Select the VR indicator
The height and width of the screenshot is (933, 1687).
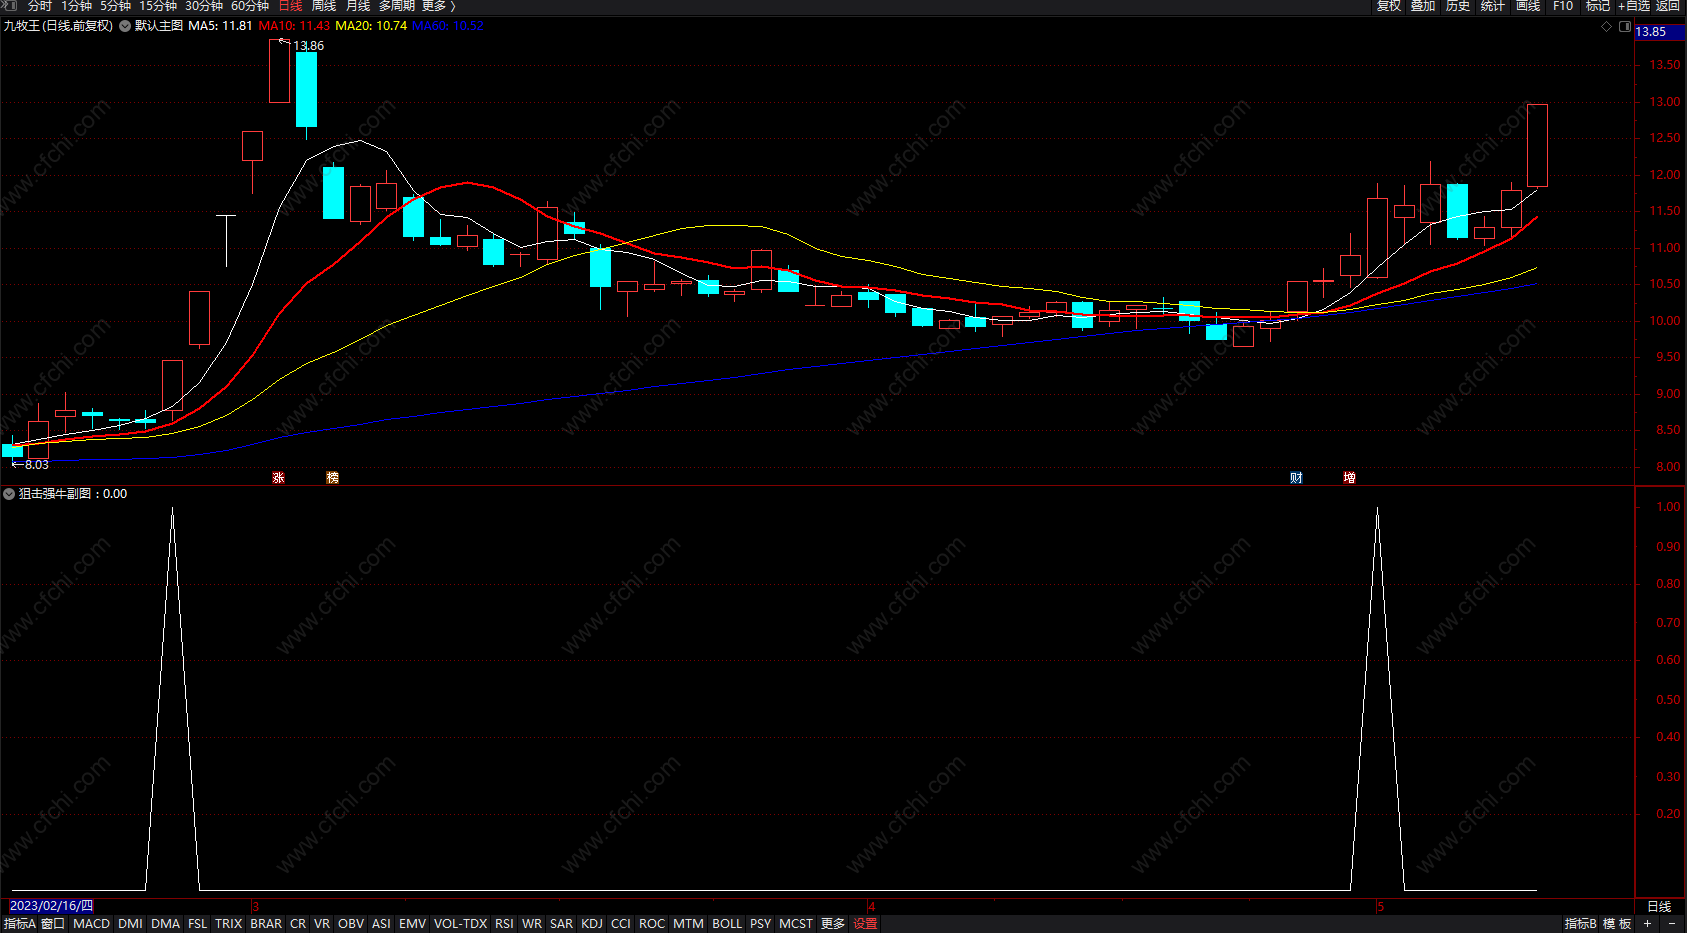pyautogui.click(x=322, y=924)
